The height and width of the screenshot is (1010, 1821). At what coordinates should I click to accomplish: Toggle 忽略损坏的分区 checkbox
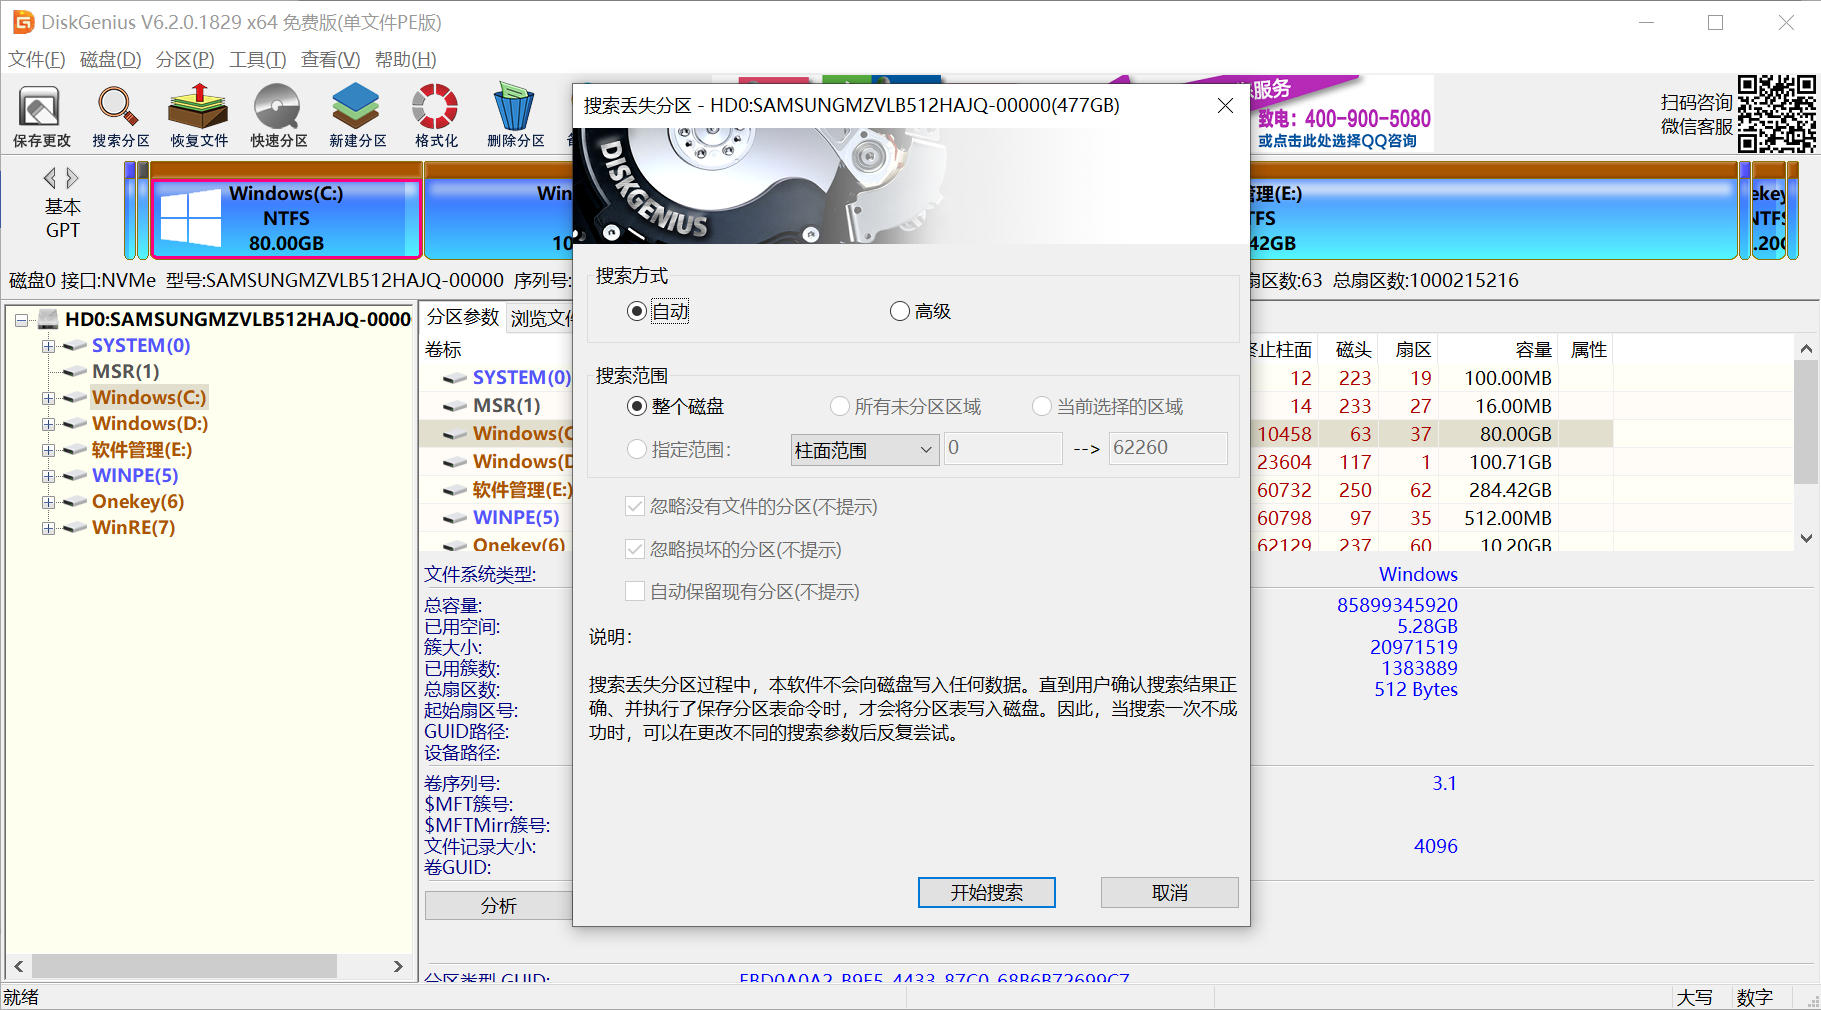pos(634,549)
